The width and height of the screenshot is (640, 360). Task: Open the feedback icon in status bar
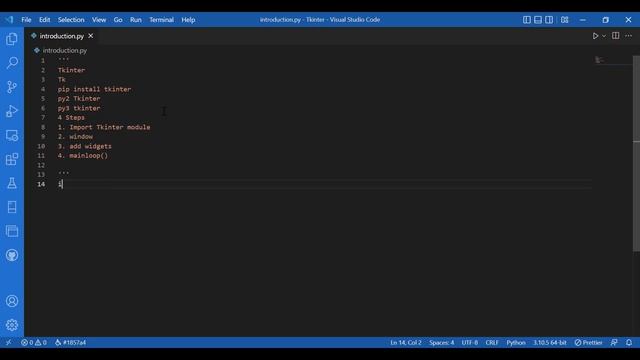(x=614, y=342)
